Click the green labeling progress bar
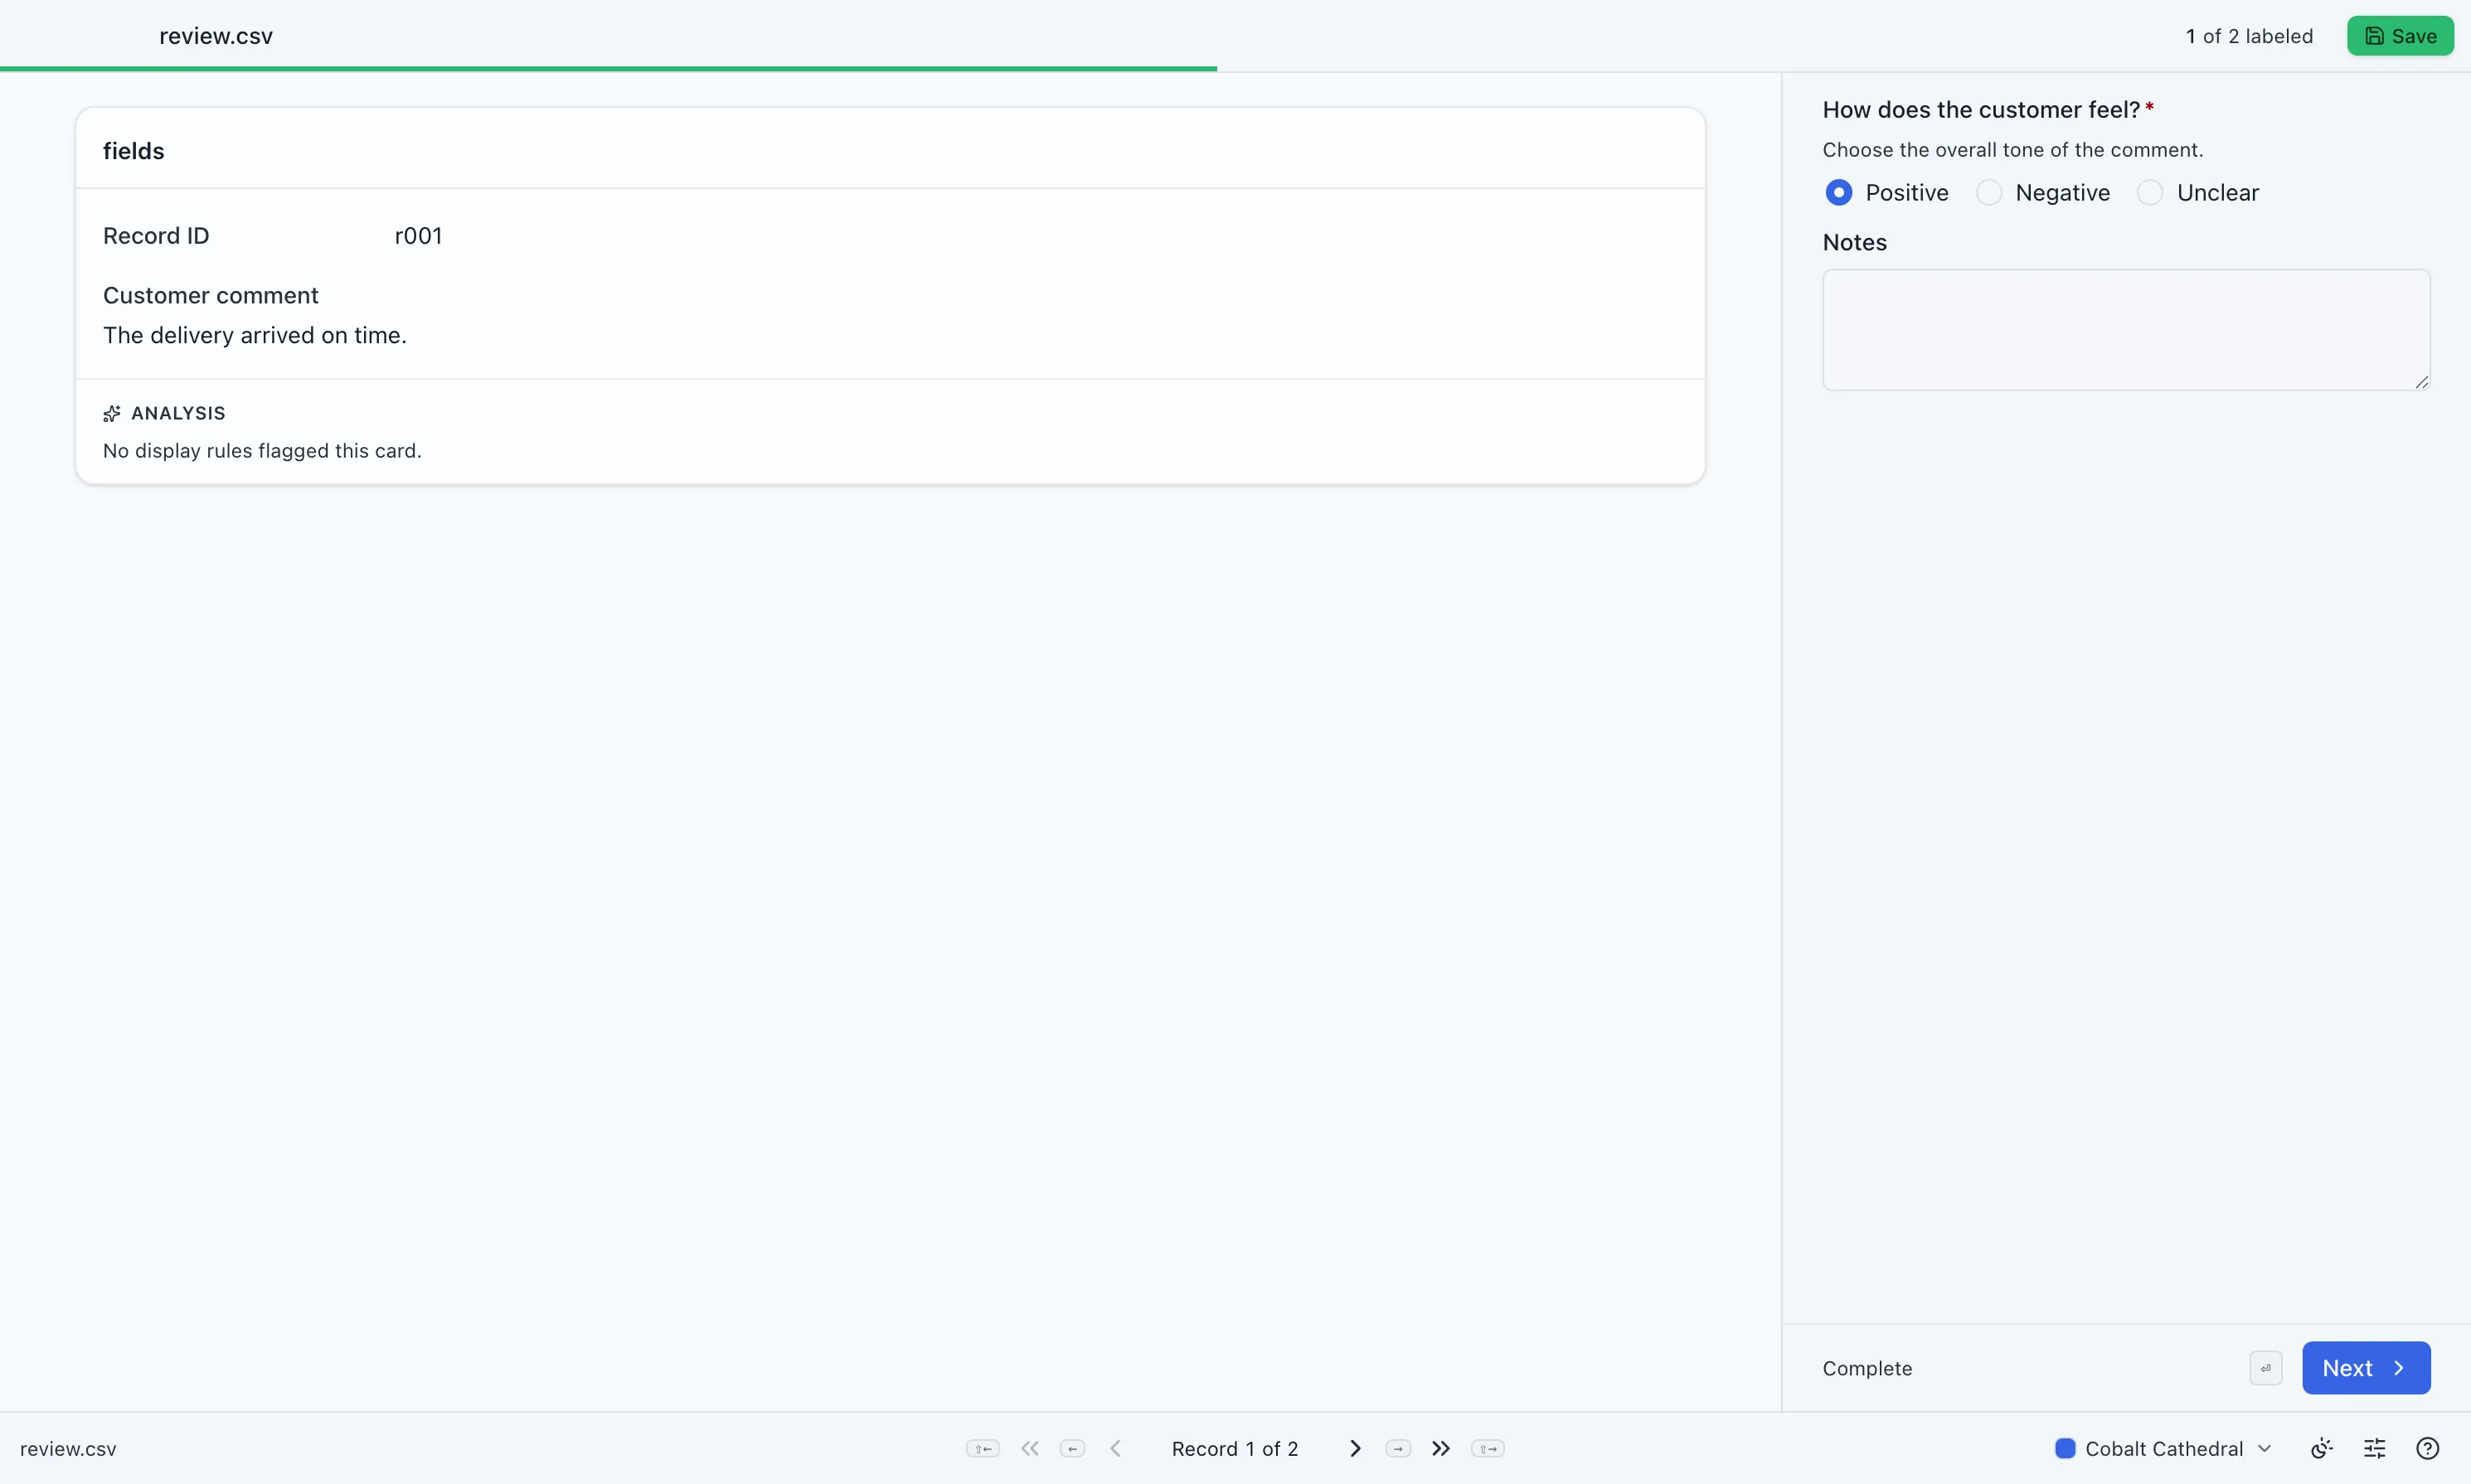Image resolution: width=2471 pixels, height=1484 pixels. [x=608, y=68]
